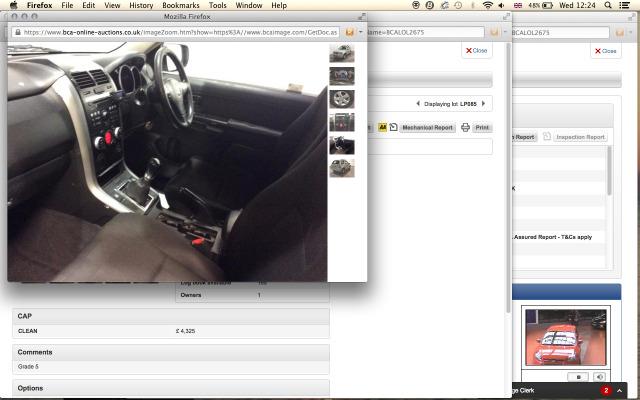This screenshot has width=640, height=400.
Task: Open dropdown arrow in middle window URL bar
Action: coord(505,32)
